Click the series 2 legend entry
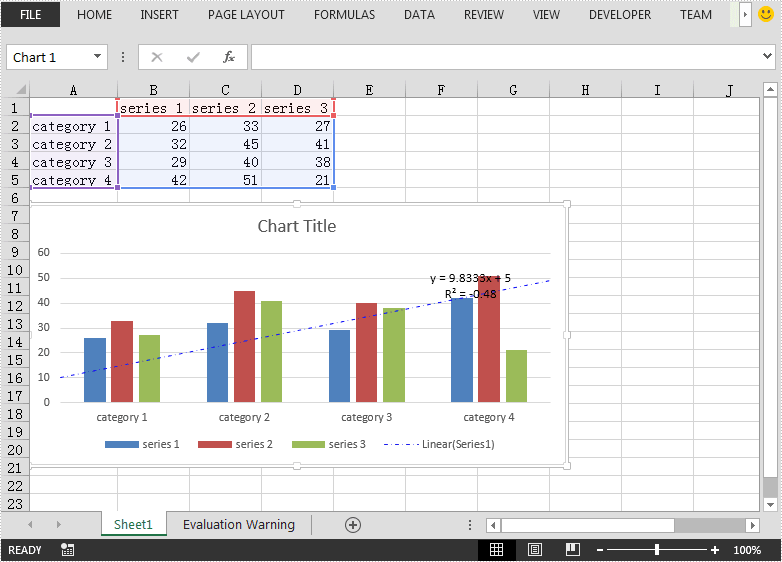The height and width of the screenshot is (562, 782). click(x=235, y=444)
